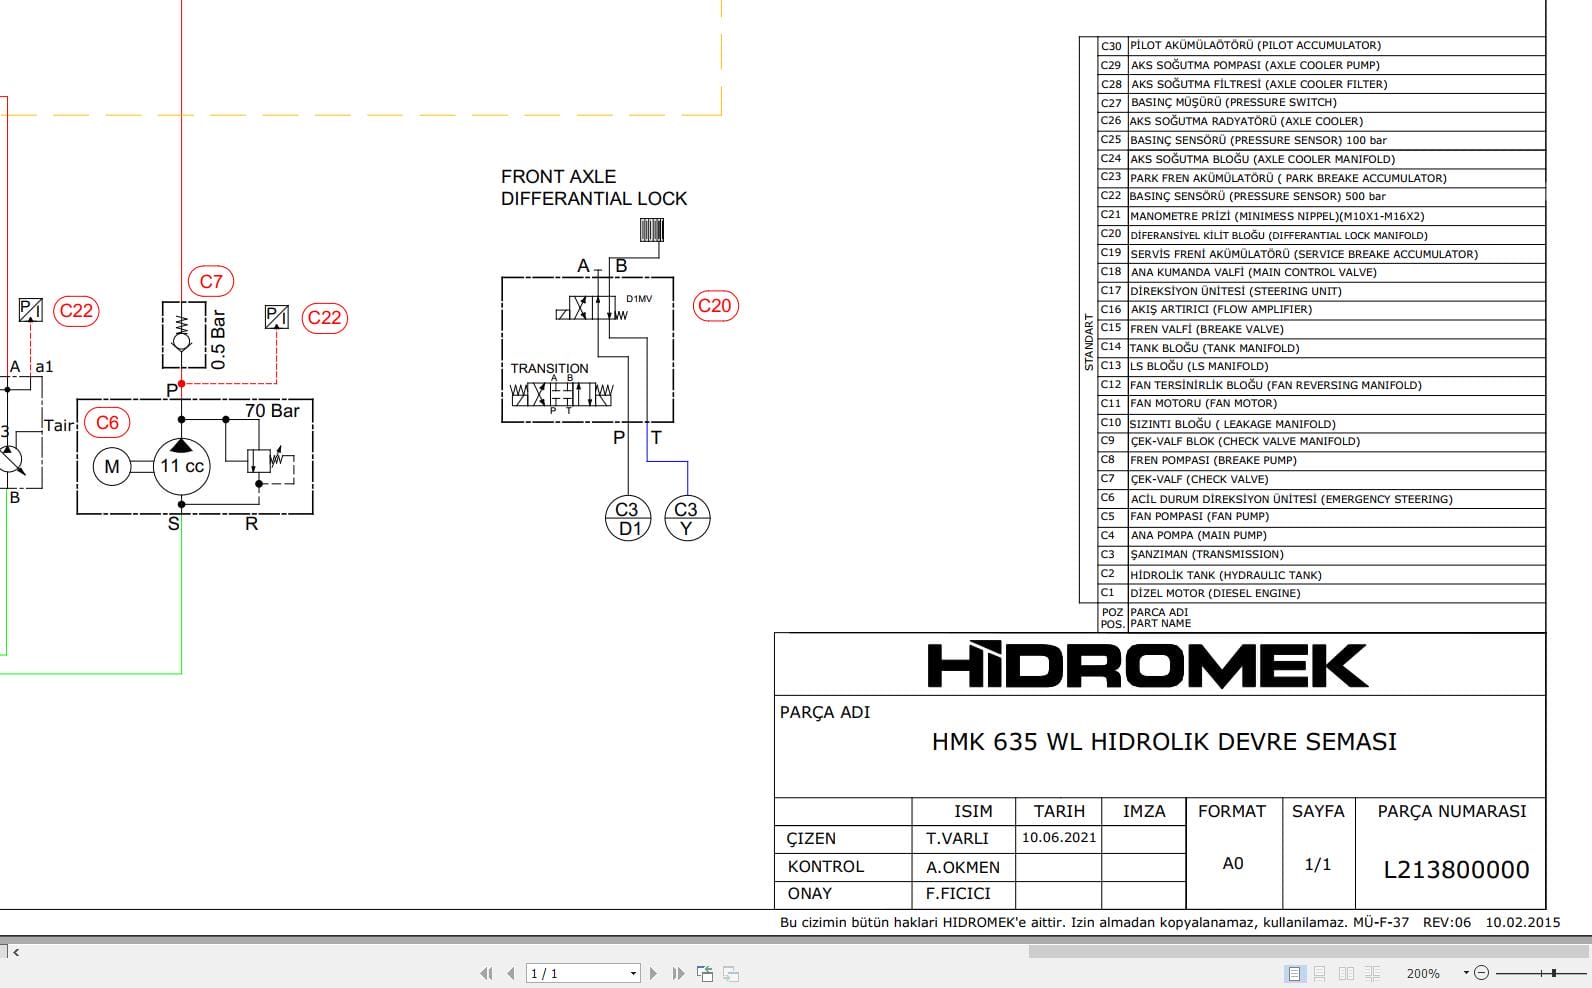Image resolution: width=1592 pixels, height=988 pixels.
Task: Click the C1 DIESEL ENGINE row
Action: pos(1322,593)
